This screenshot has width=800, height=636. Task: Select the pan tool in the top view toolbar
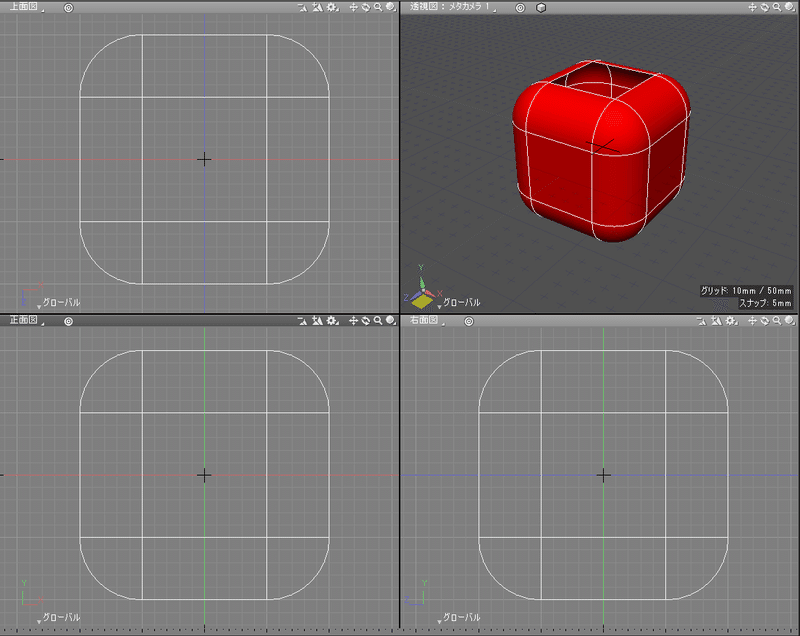coord(354,8)
